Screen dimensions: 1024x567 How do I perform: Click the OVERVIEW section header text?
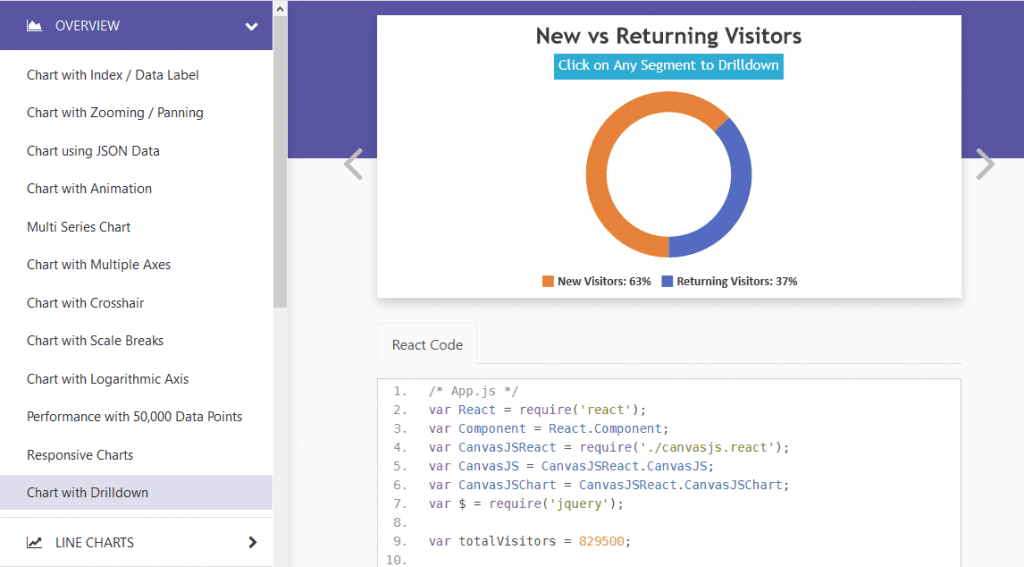click(x=88, y=25)
